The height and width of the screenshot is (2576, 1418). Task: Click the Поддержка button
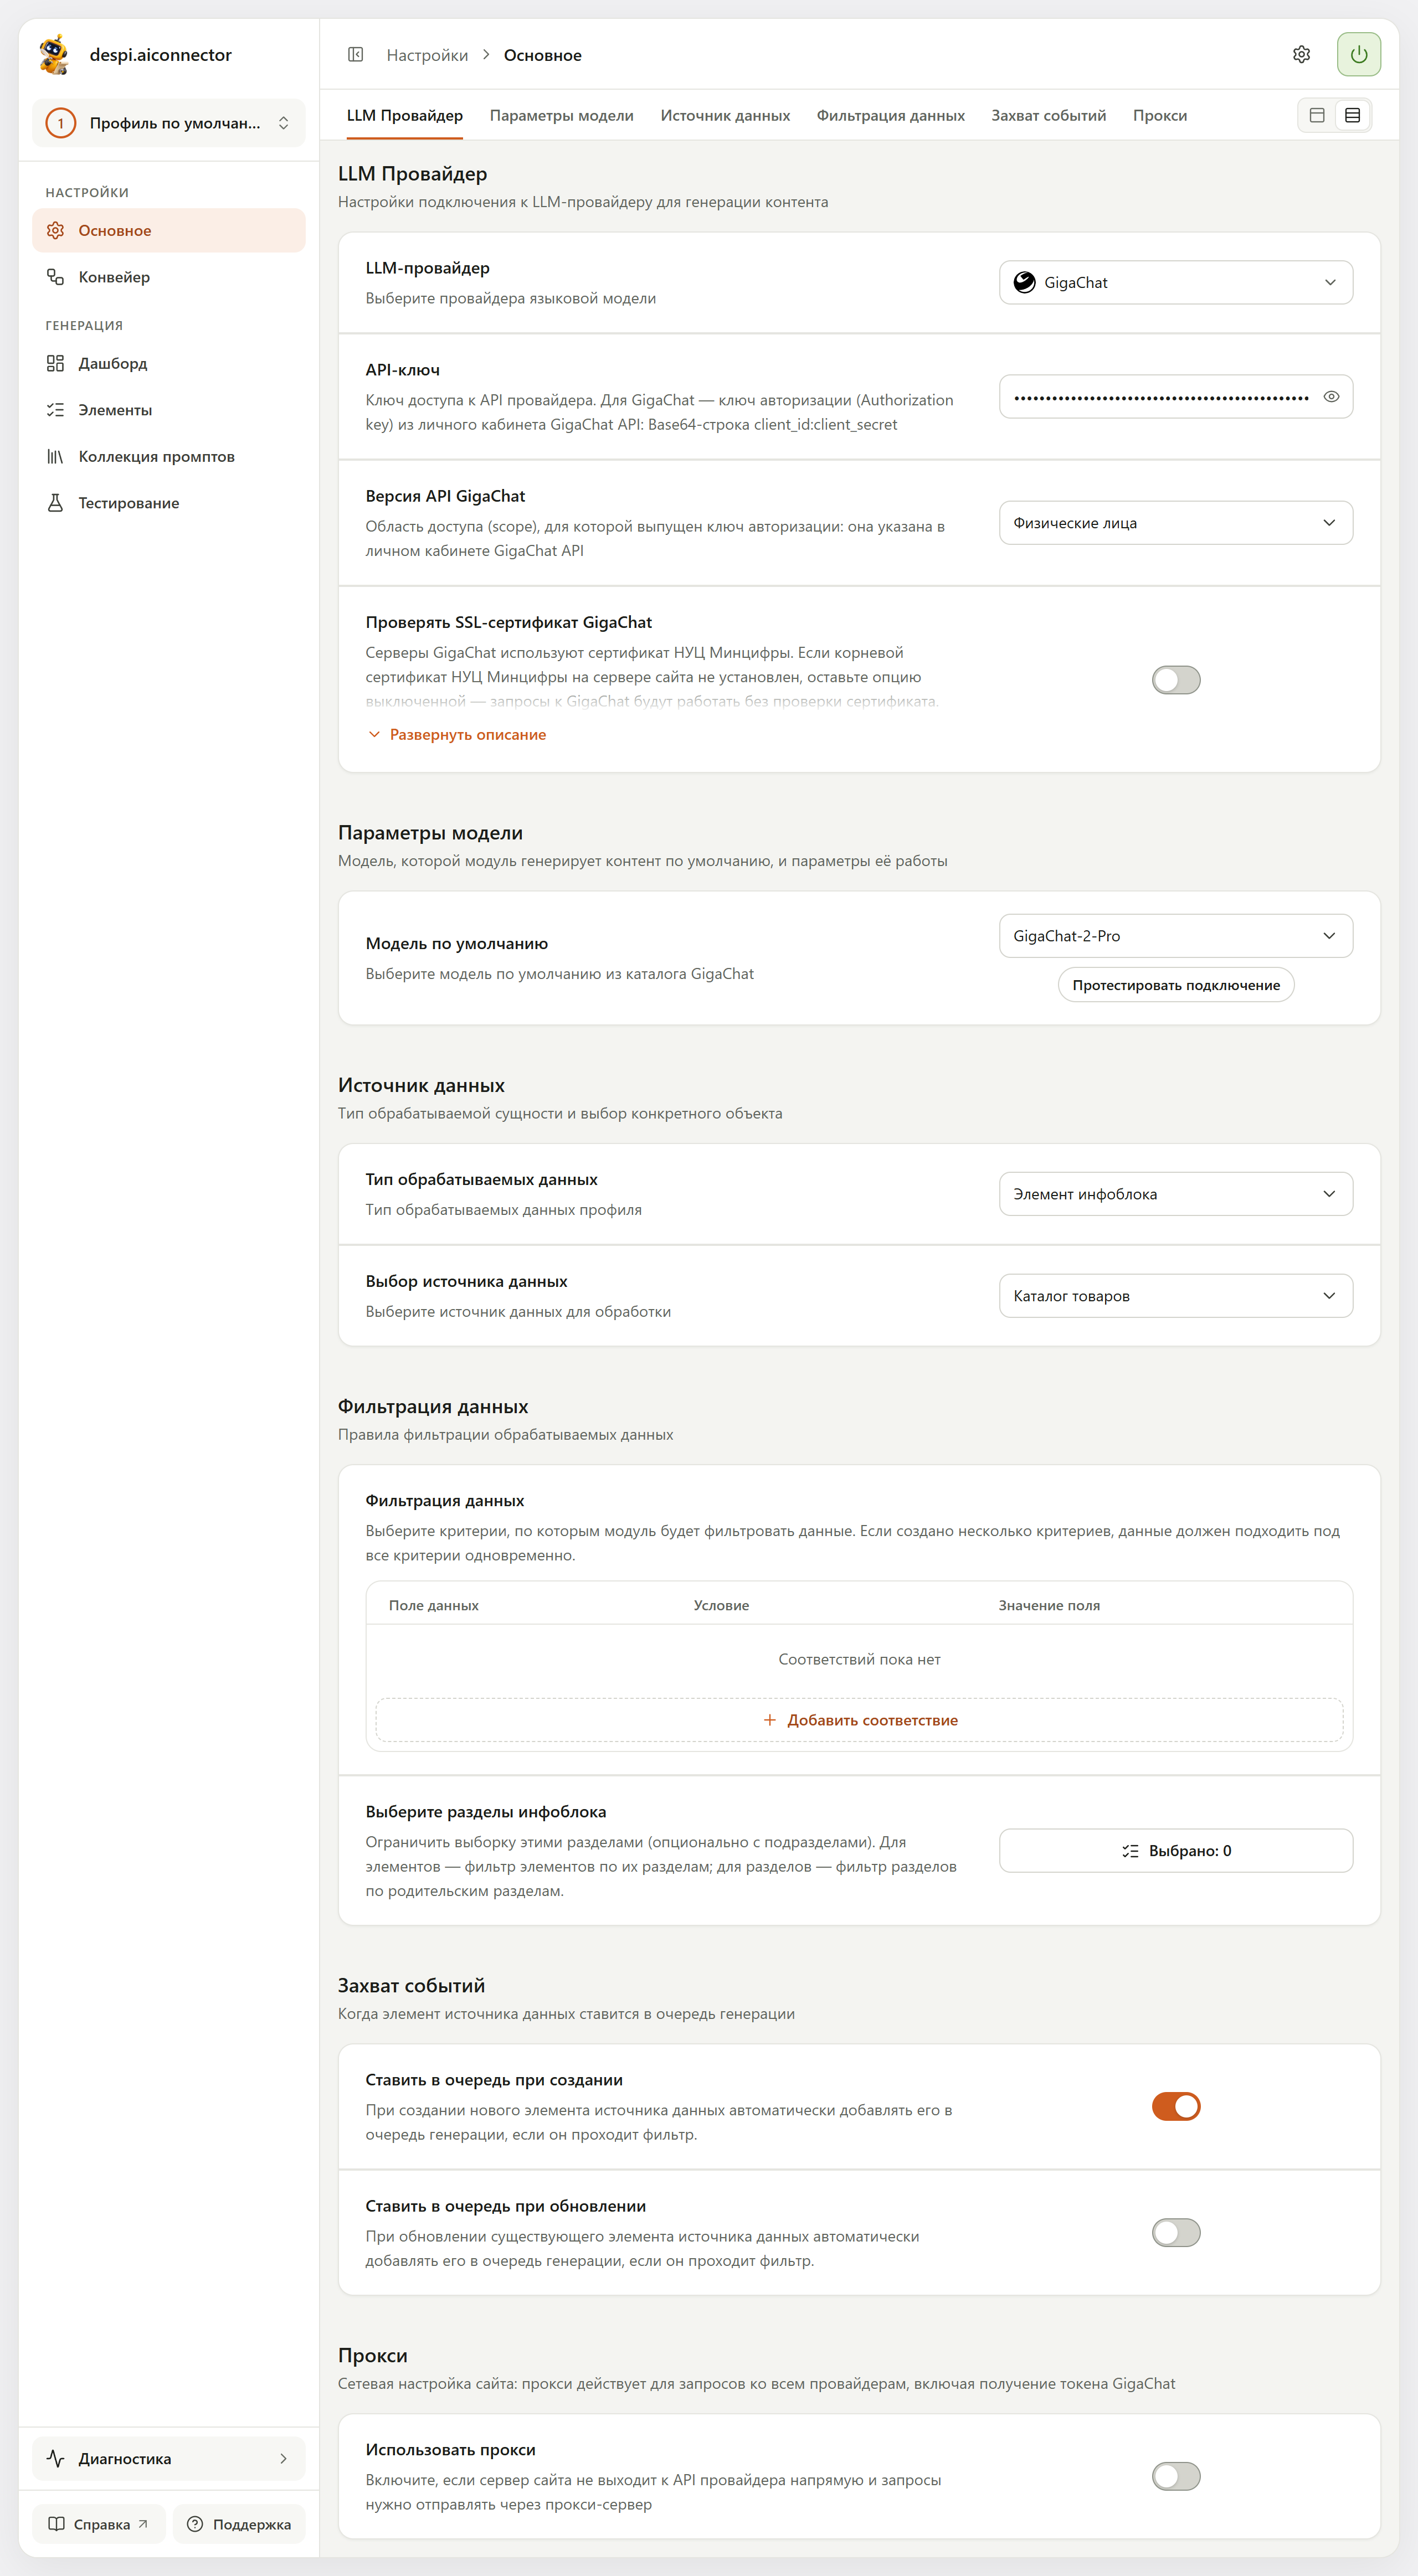239,2525
